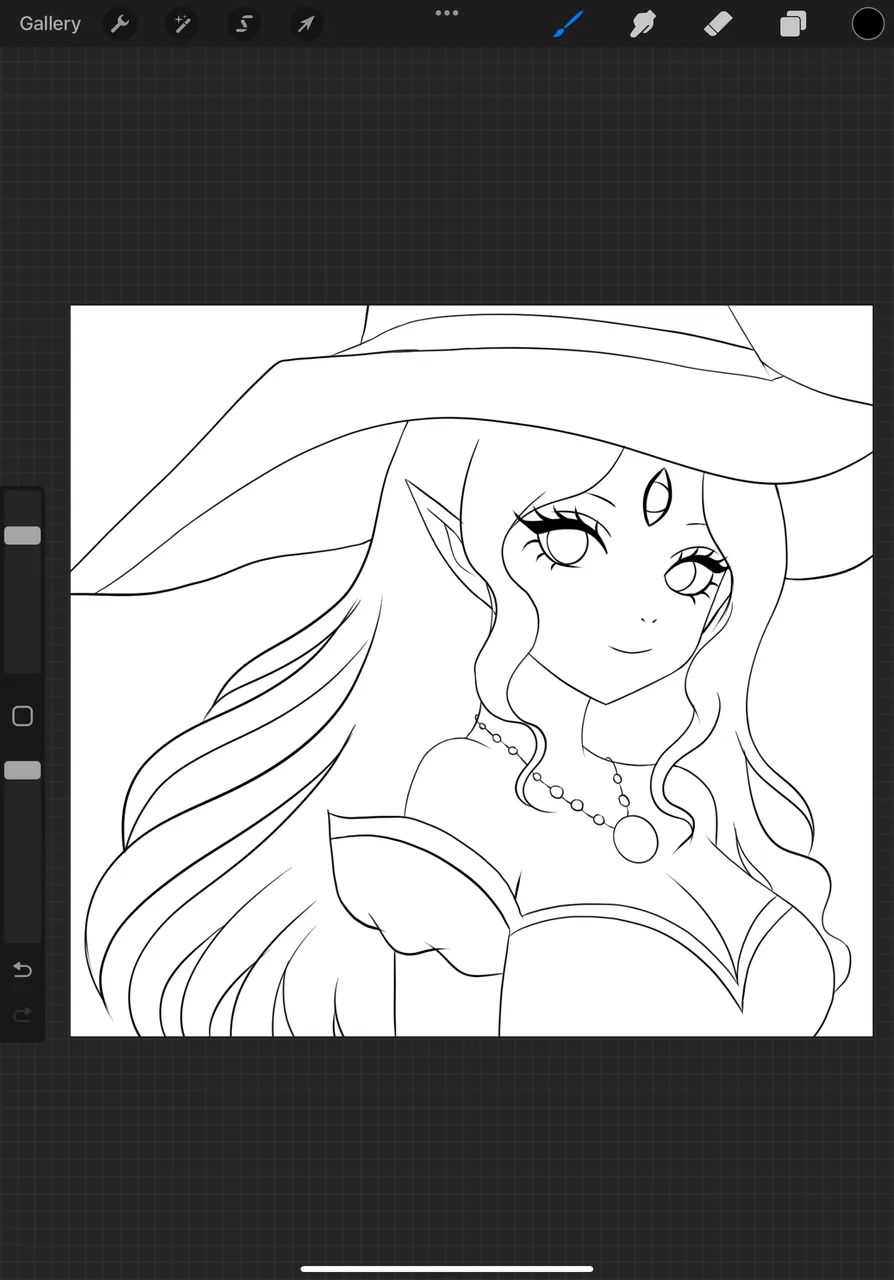Activate the Transform arrow tool

pyautogui.click(x=306, y=23)
